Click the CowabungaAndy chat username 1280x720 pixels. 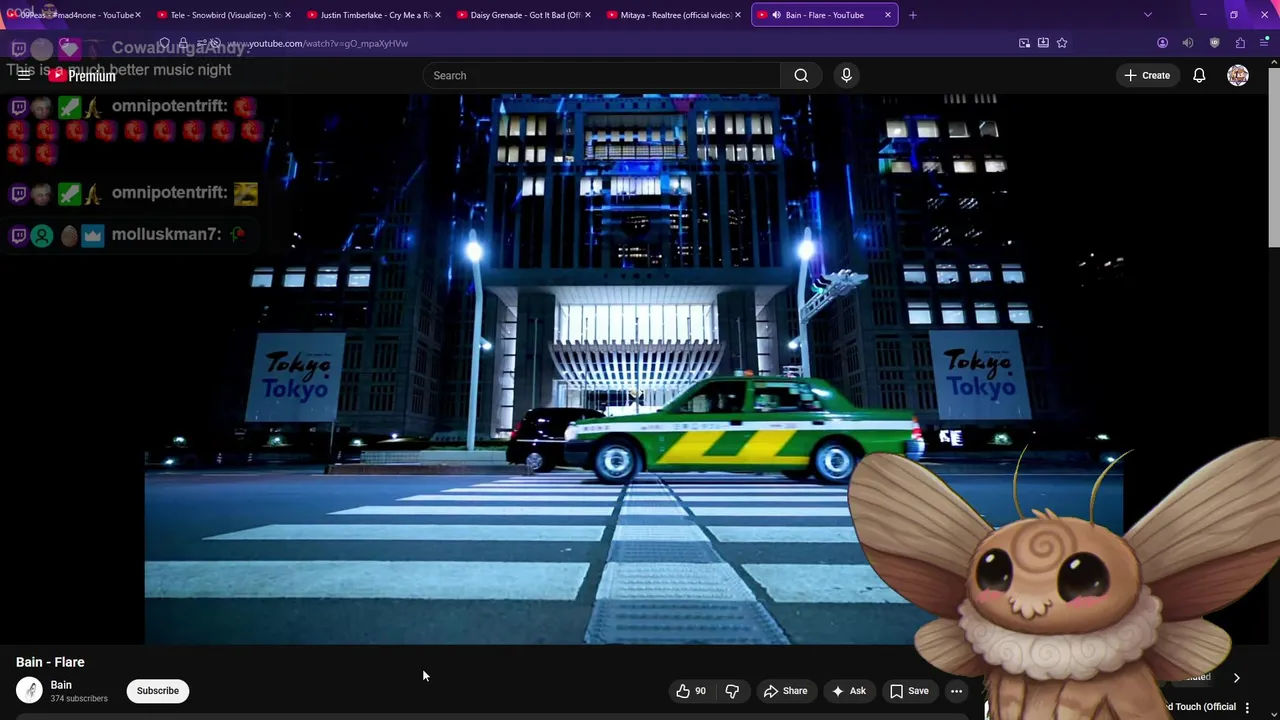pyautogui.click(x=181, y=48)
